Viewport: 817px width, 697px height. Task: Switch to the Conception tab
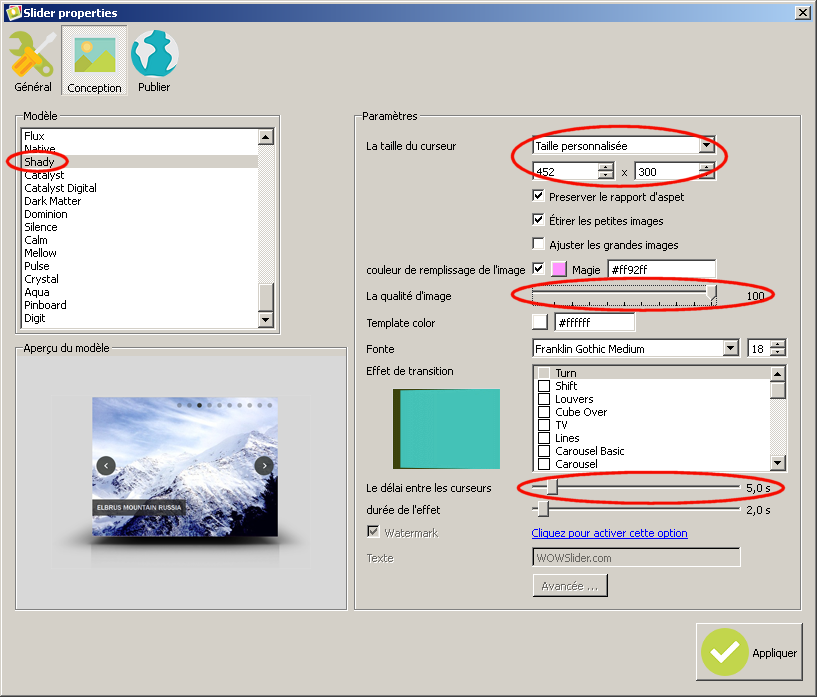[x=94, y=61]
